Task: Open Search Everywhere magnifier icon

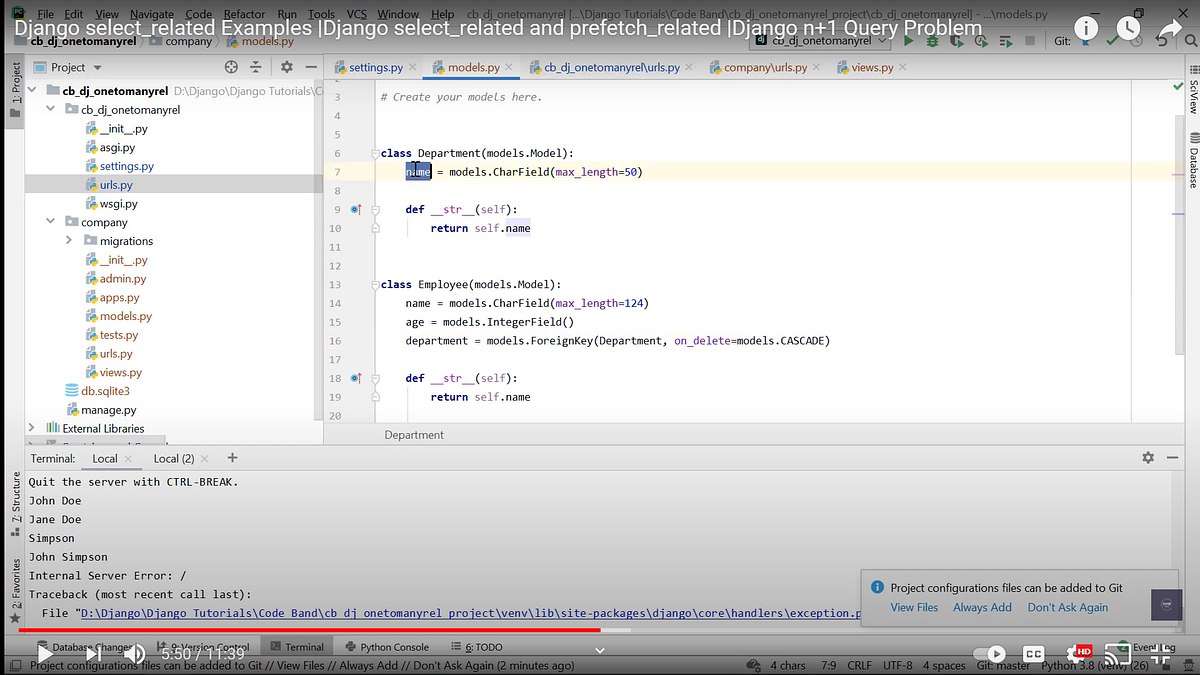Action: [1190, 40]
